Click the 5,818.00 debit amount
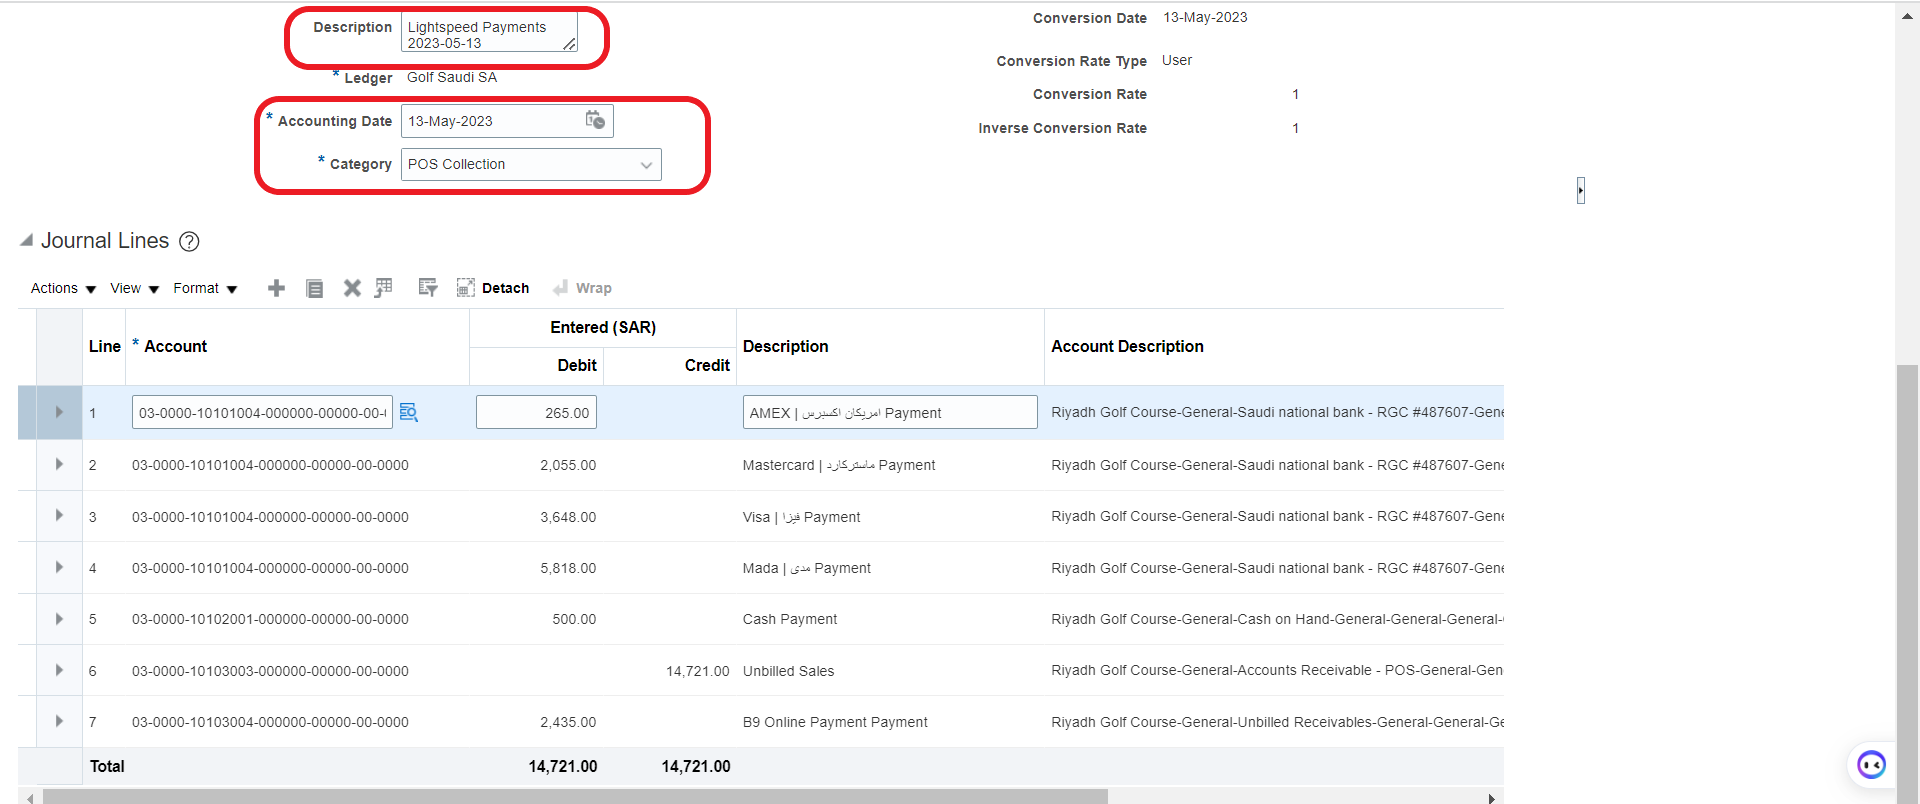1920x804 pixels. coord(568,568)
